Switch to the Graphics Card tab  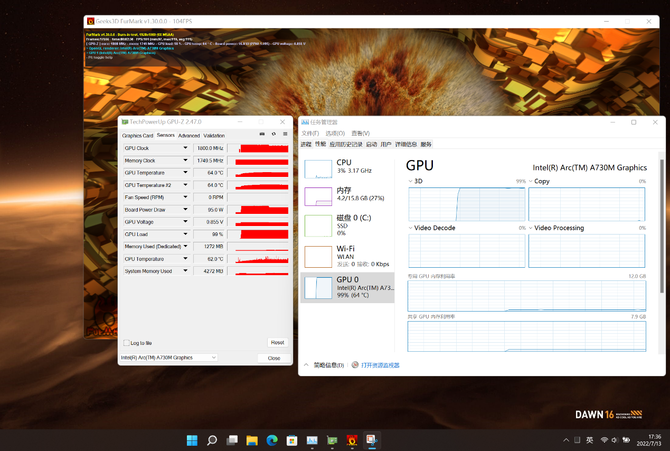(138, 135)
